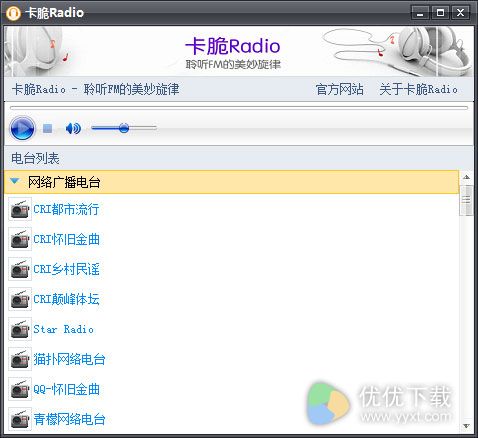
Task: Click the radio icon beside QQ-怀旧金曲
Action: tap(20, 389)
